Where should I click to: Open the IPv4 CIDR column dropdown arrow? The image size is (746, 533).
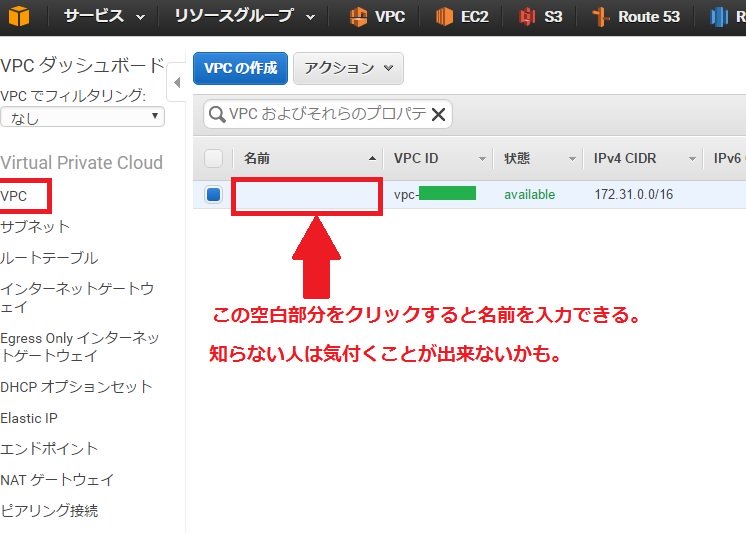[692, 158]
